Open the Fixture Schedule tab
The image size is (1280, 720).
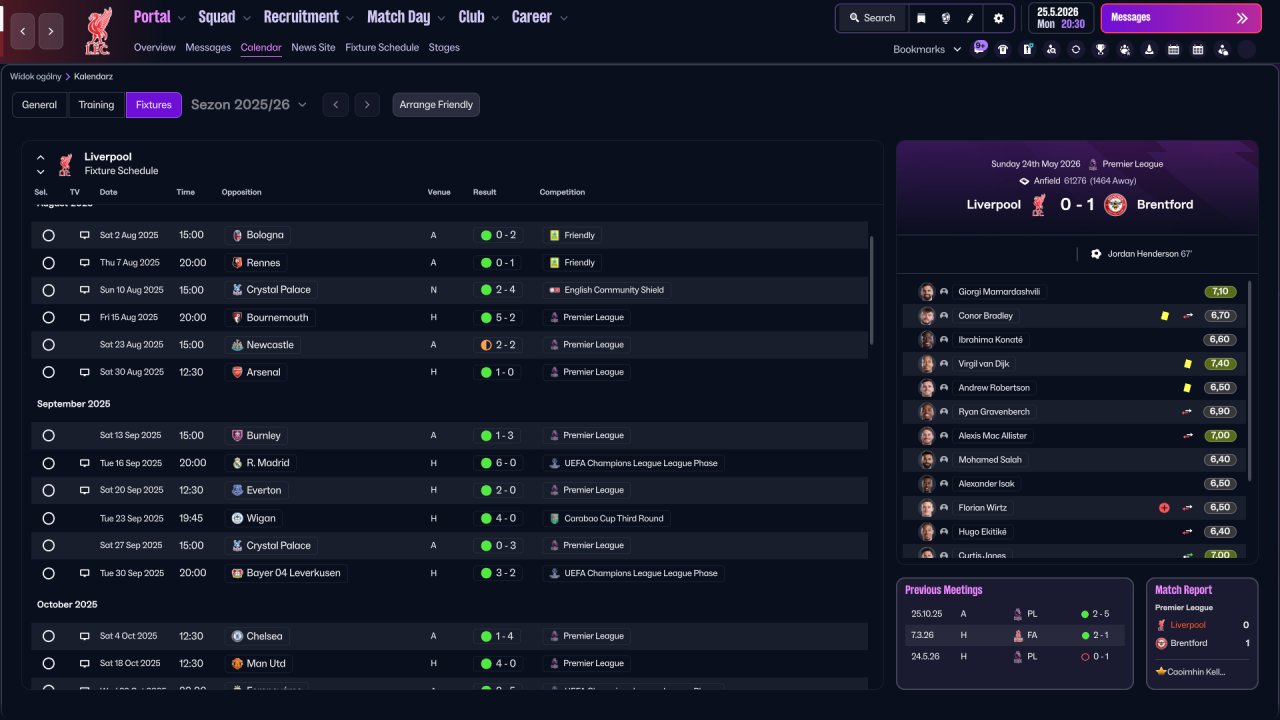[x=382, y=47]
